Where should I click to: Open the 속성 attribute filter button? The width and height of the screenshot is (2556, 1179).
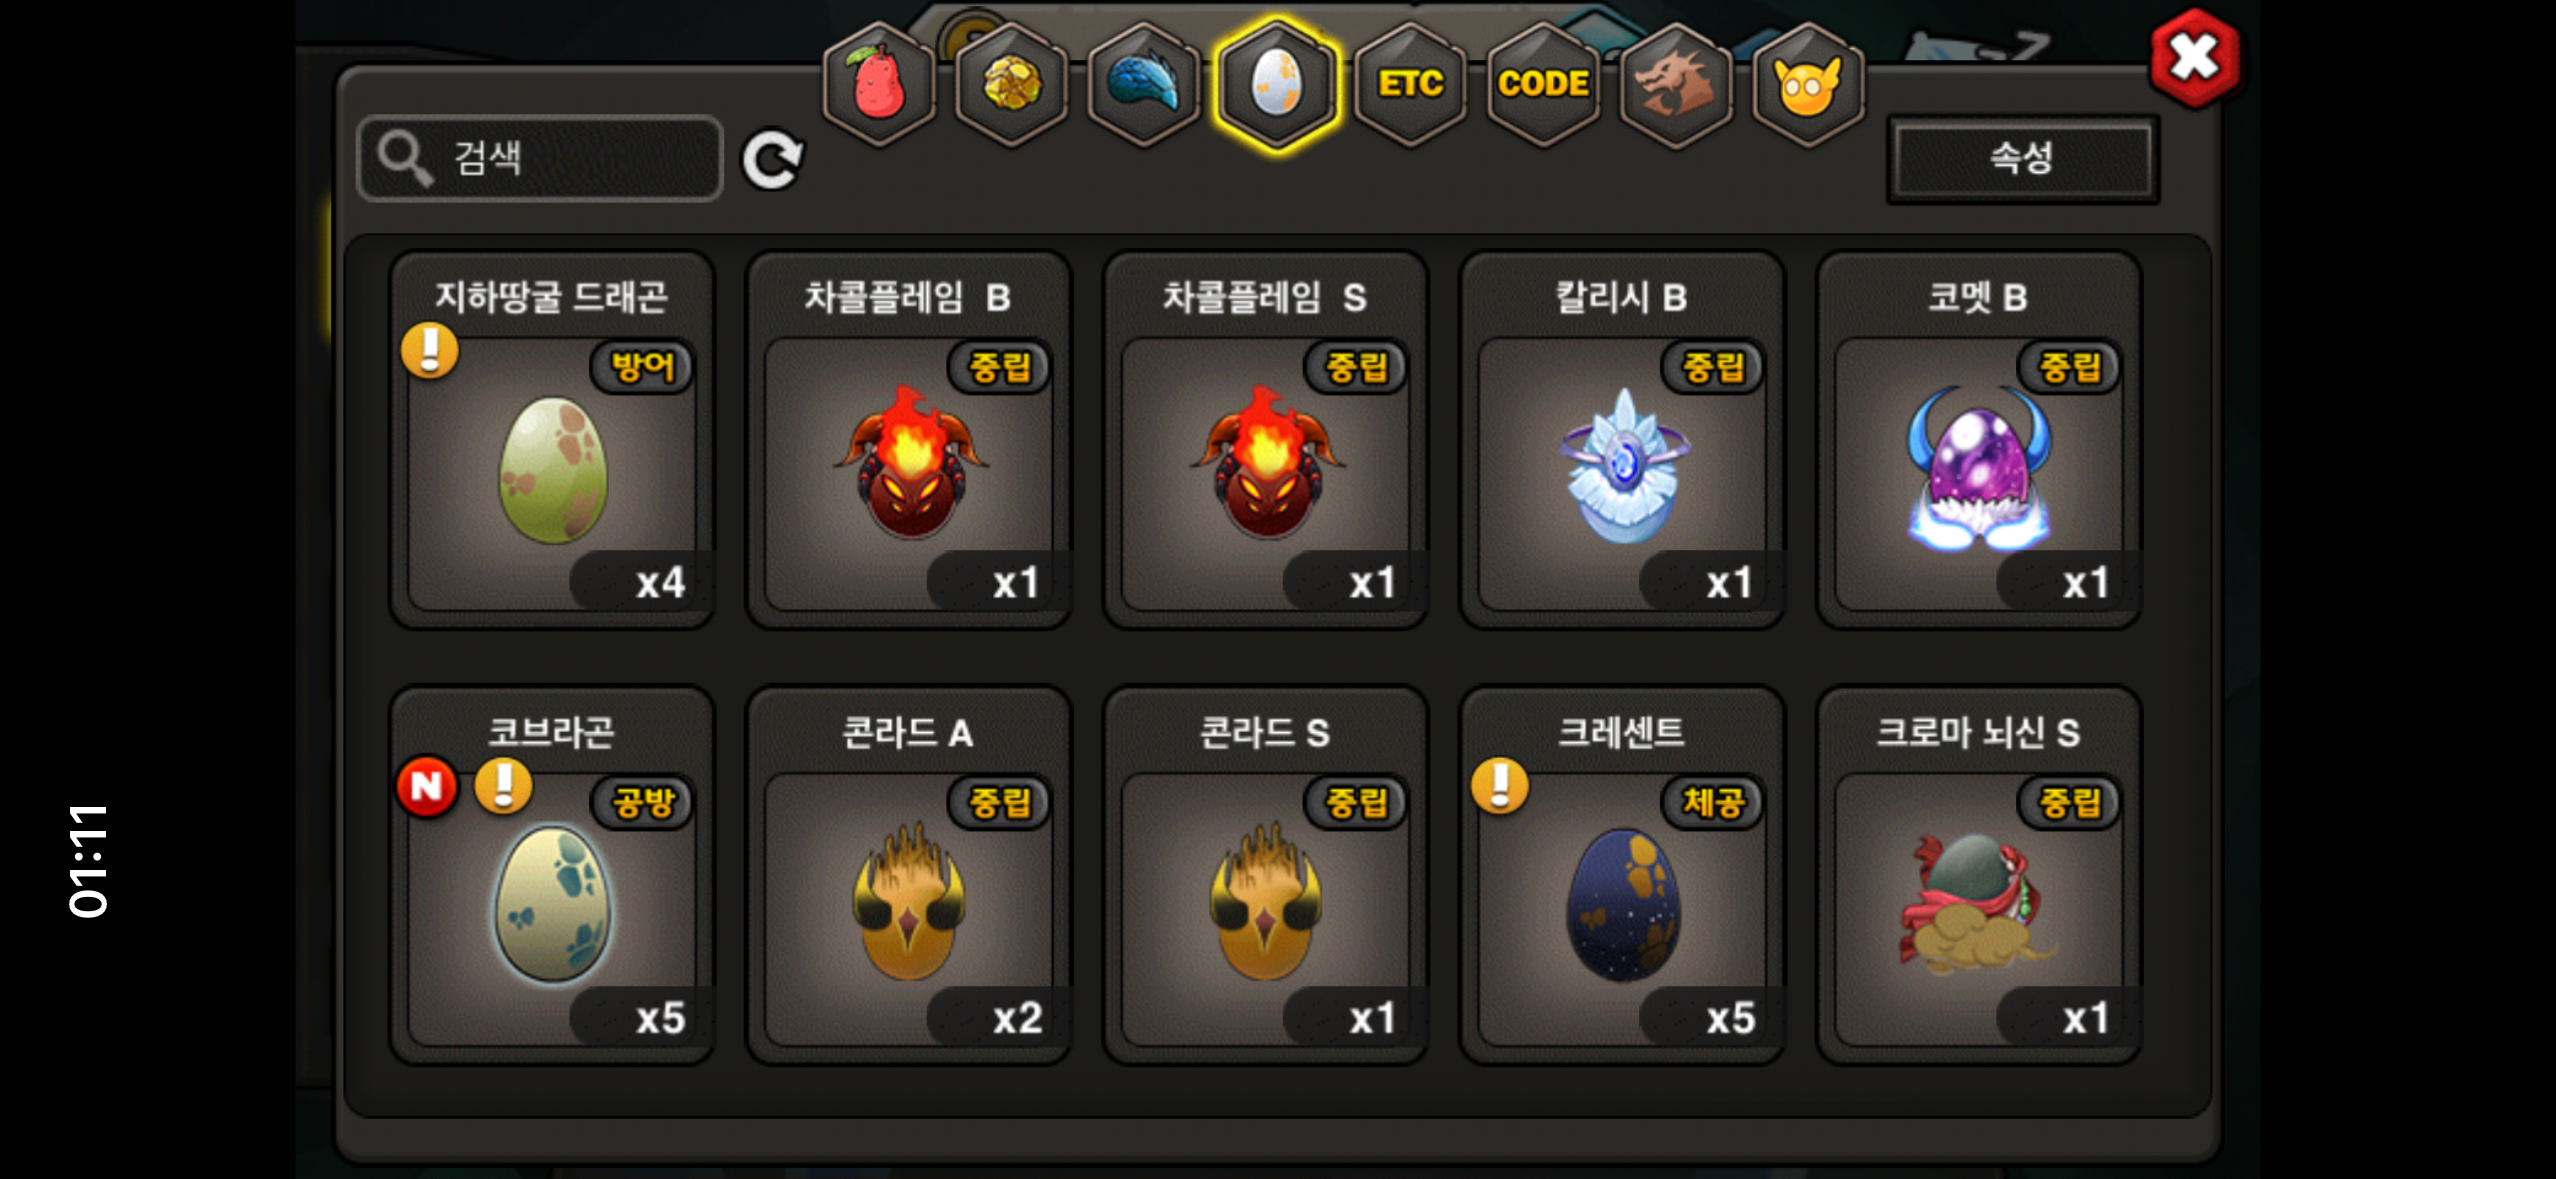click(x=2022, y=158)
